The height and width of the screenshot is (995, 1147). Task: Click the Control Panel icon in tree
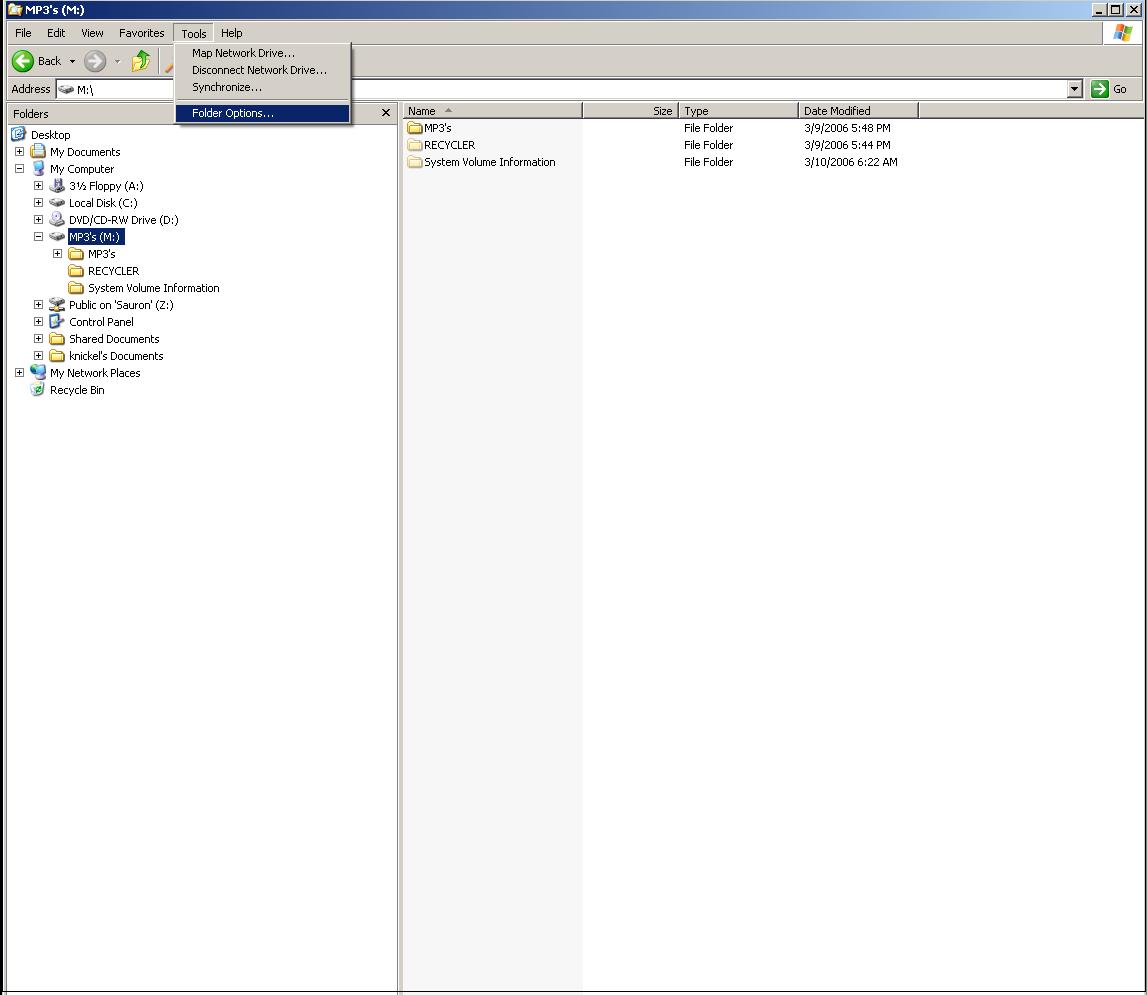click(x=57, y=322)
